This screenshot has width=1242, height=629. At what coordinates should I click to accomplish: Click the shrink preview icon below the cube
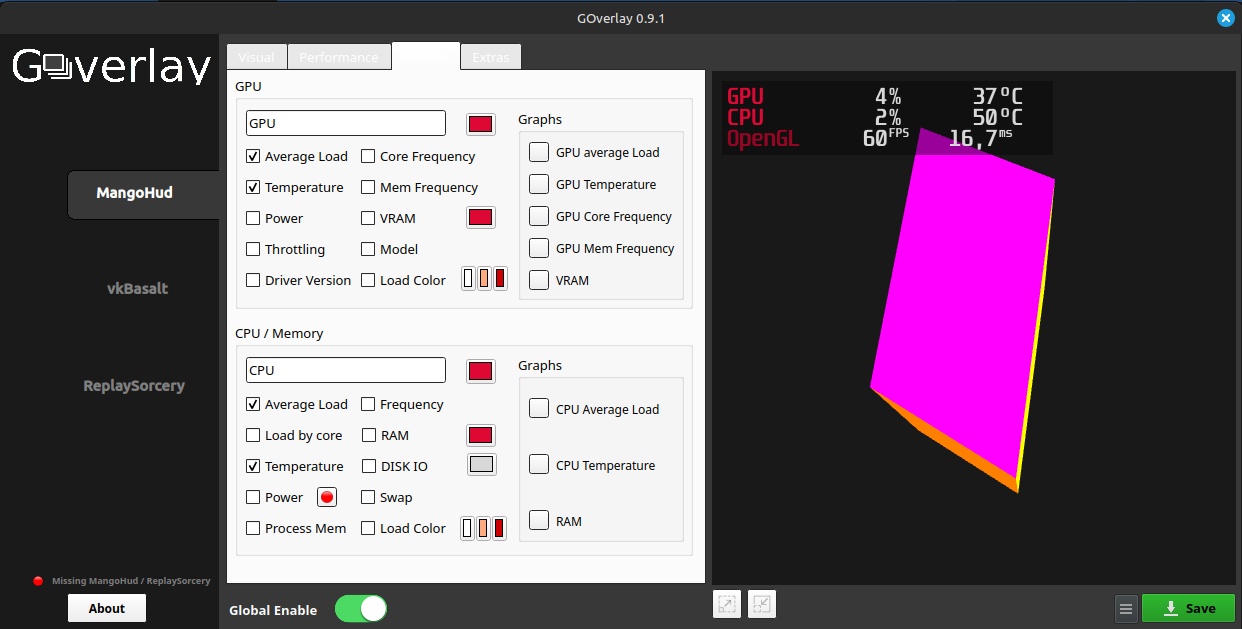762,604
